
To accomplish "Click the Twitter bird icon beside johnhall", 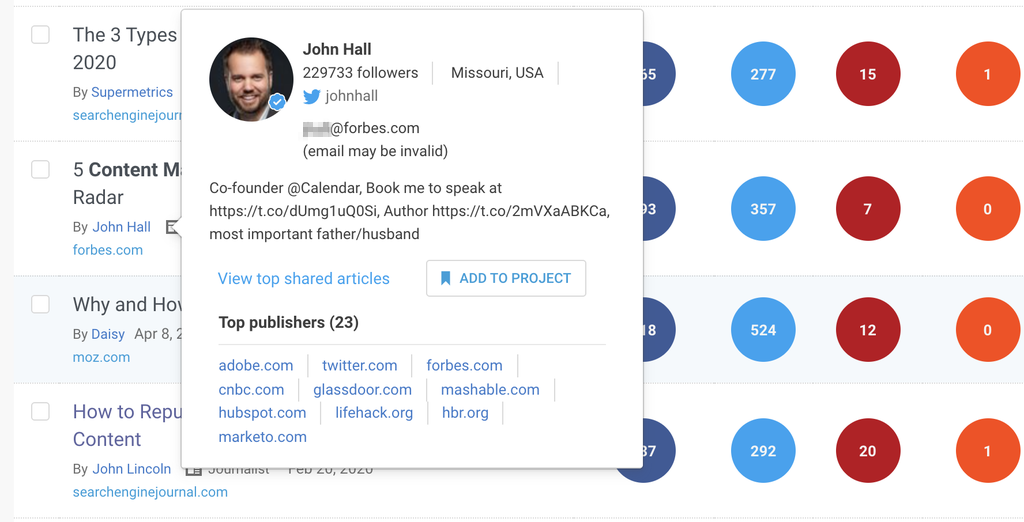I will click(312, 97).
